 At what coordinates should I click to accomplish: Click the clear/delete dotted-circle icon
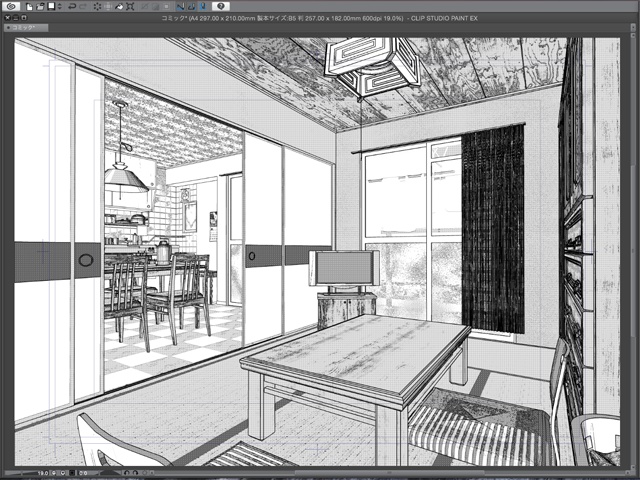98,7
